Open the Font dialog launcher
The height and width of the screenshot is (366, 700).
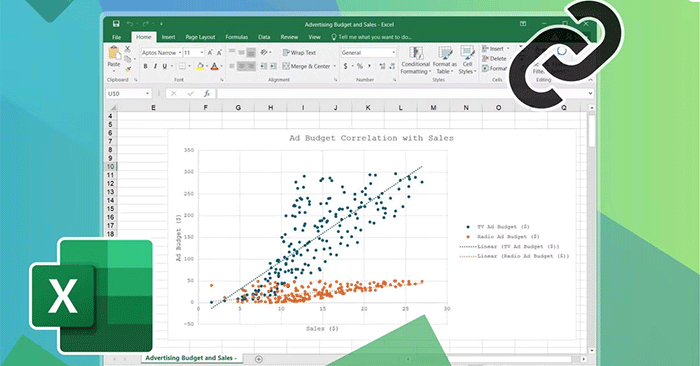[x=222, y=80]
